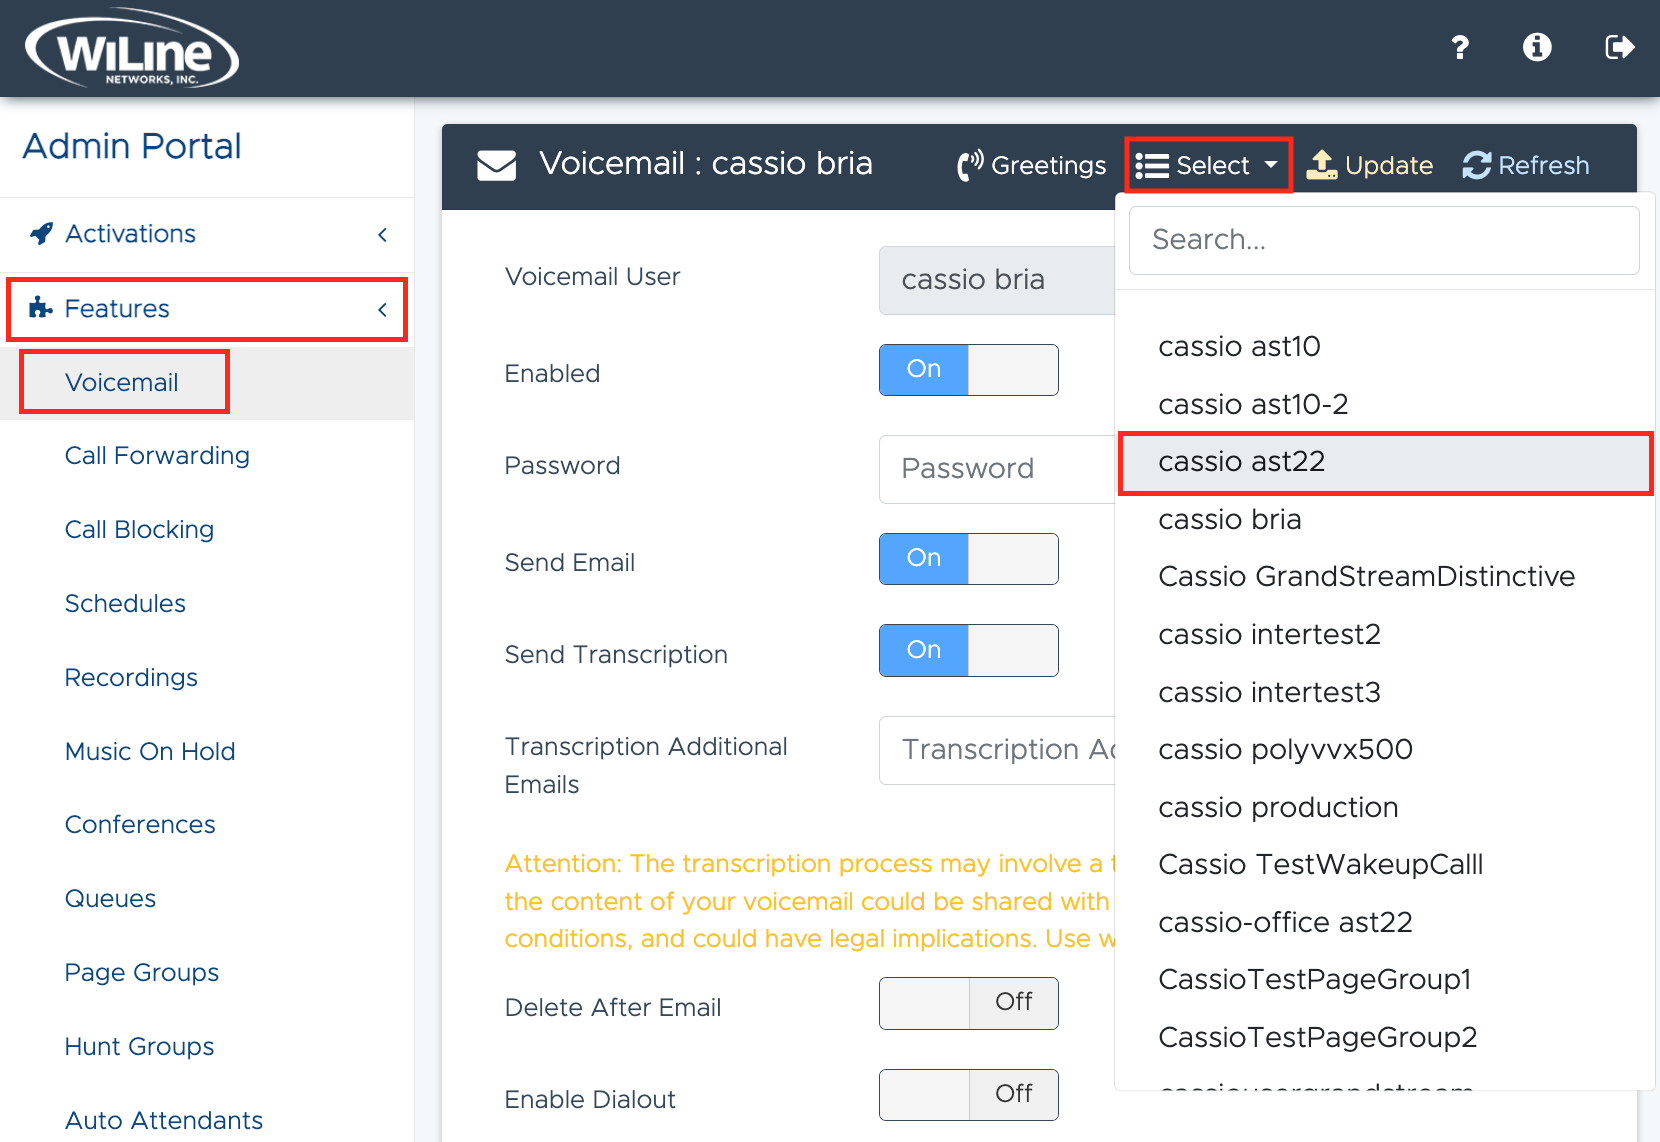Click the Refresh circular arrows icon
Viewport: 1660px width, 1142px height.
pyautogui.click(x=1477, y=166)
